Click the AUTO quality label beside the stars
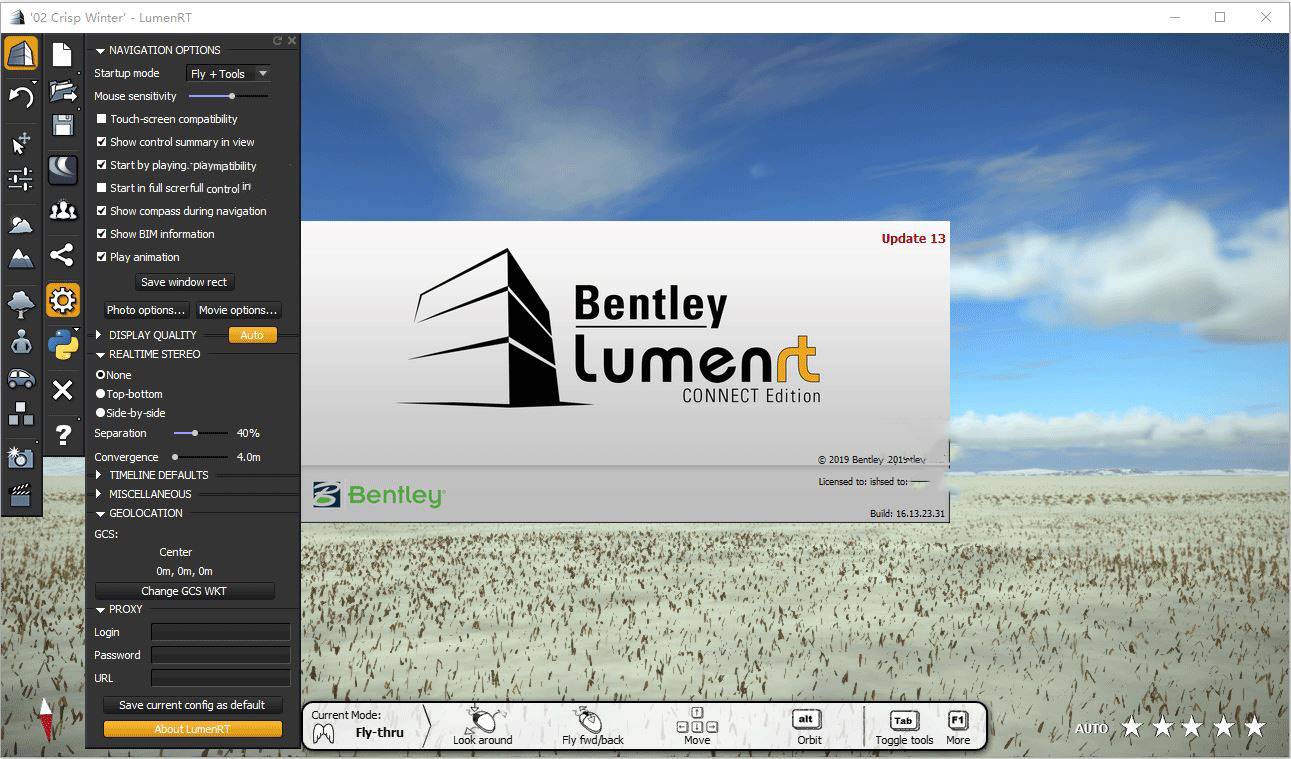 [x=1091, y=728]
